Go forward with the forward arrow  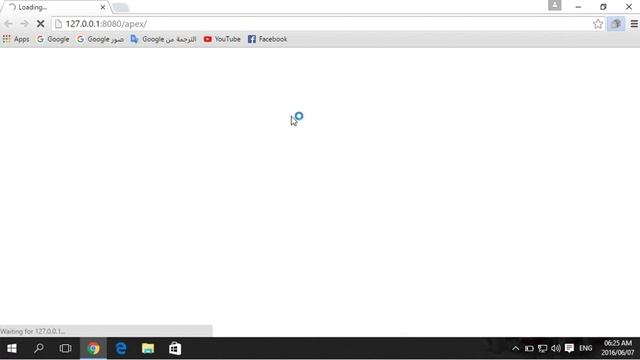24,24
